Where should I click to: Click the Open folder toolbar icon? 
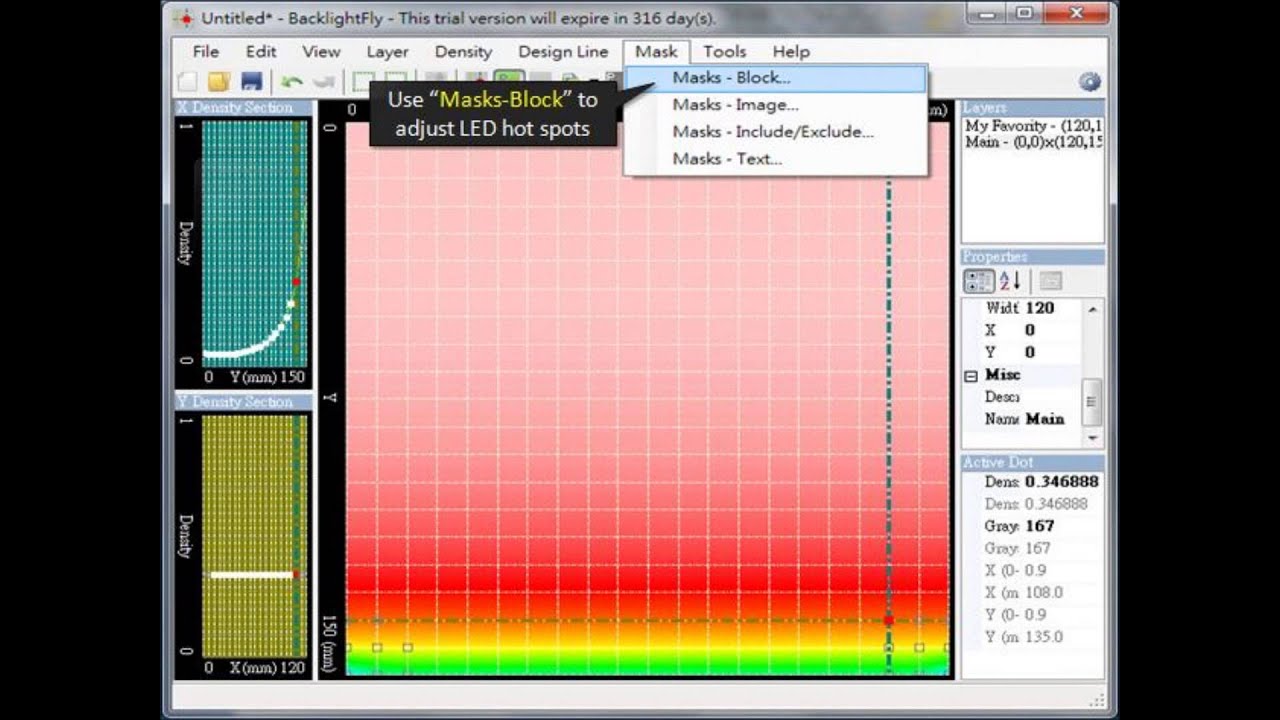pyautogui.click(x=219, y=82)
